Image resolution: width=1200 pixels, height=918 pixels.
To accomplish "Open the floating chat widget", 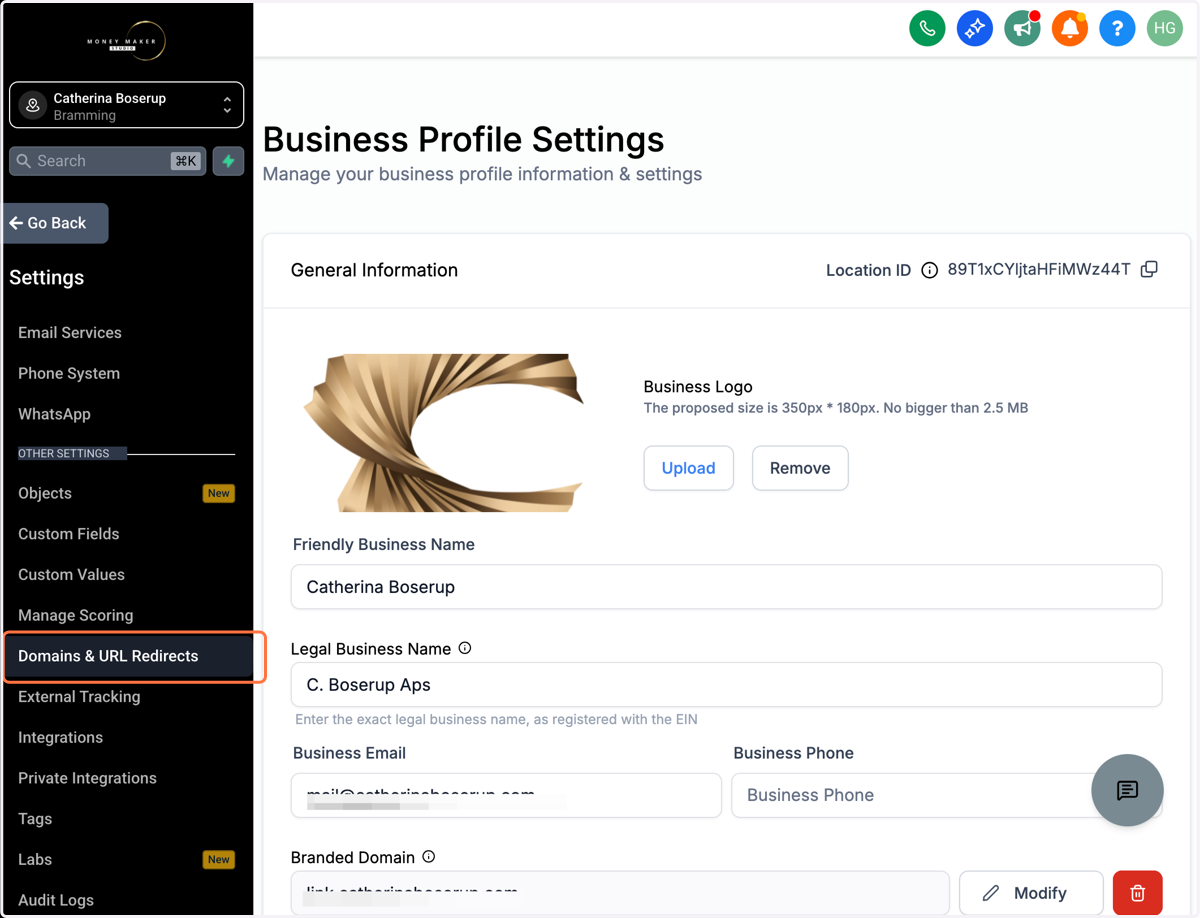I will tap(1127, 790).
